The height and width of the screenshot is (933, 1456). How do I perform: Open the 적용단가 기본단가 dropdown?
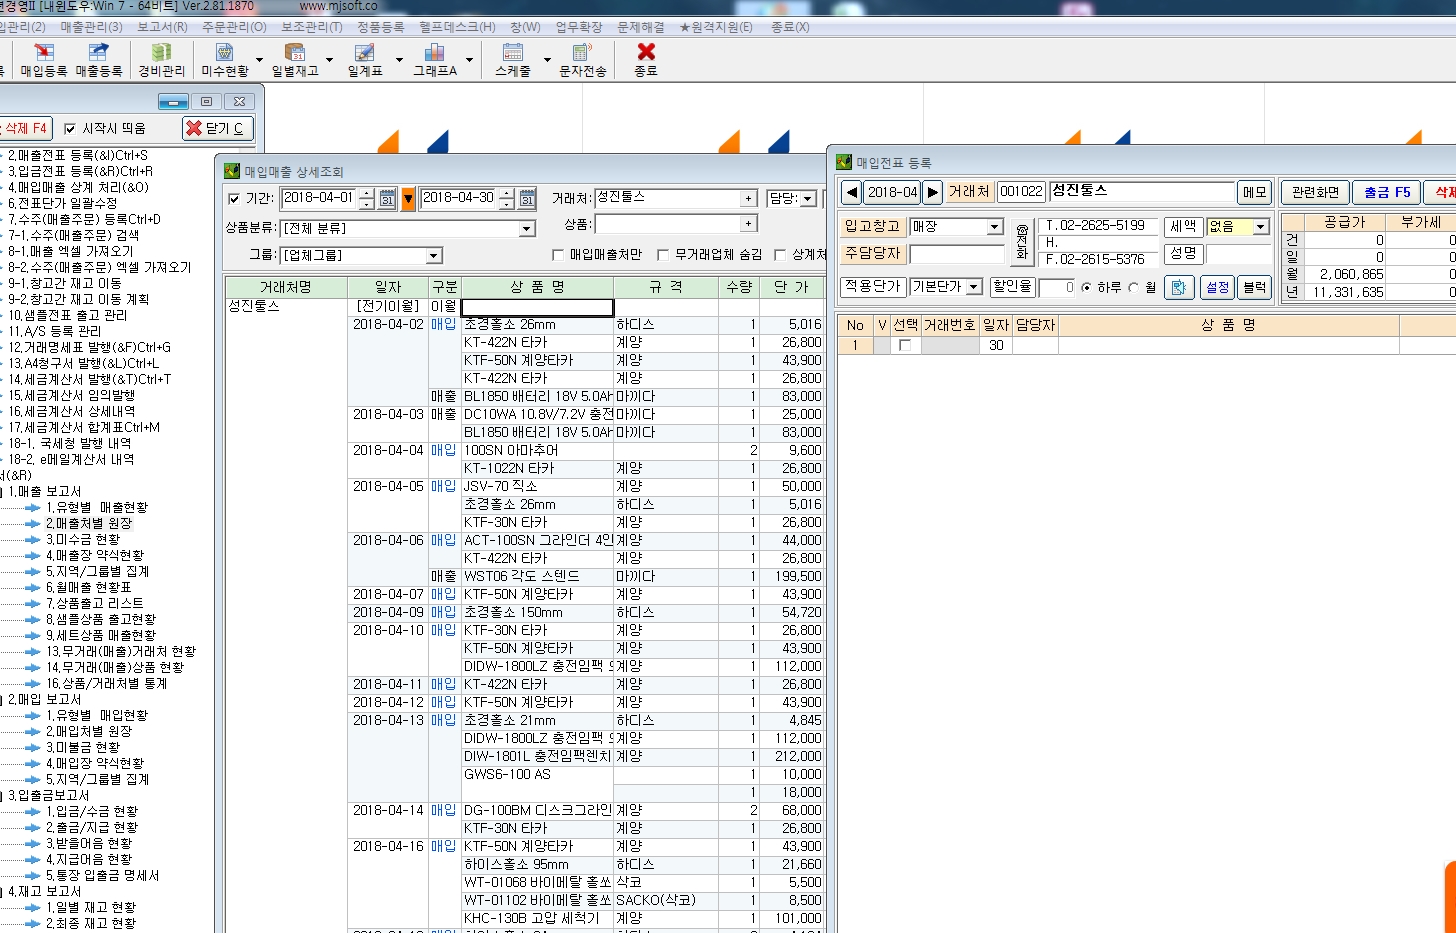[973, 287]
